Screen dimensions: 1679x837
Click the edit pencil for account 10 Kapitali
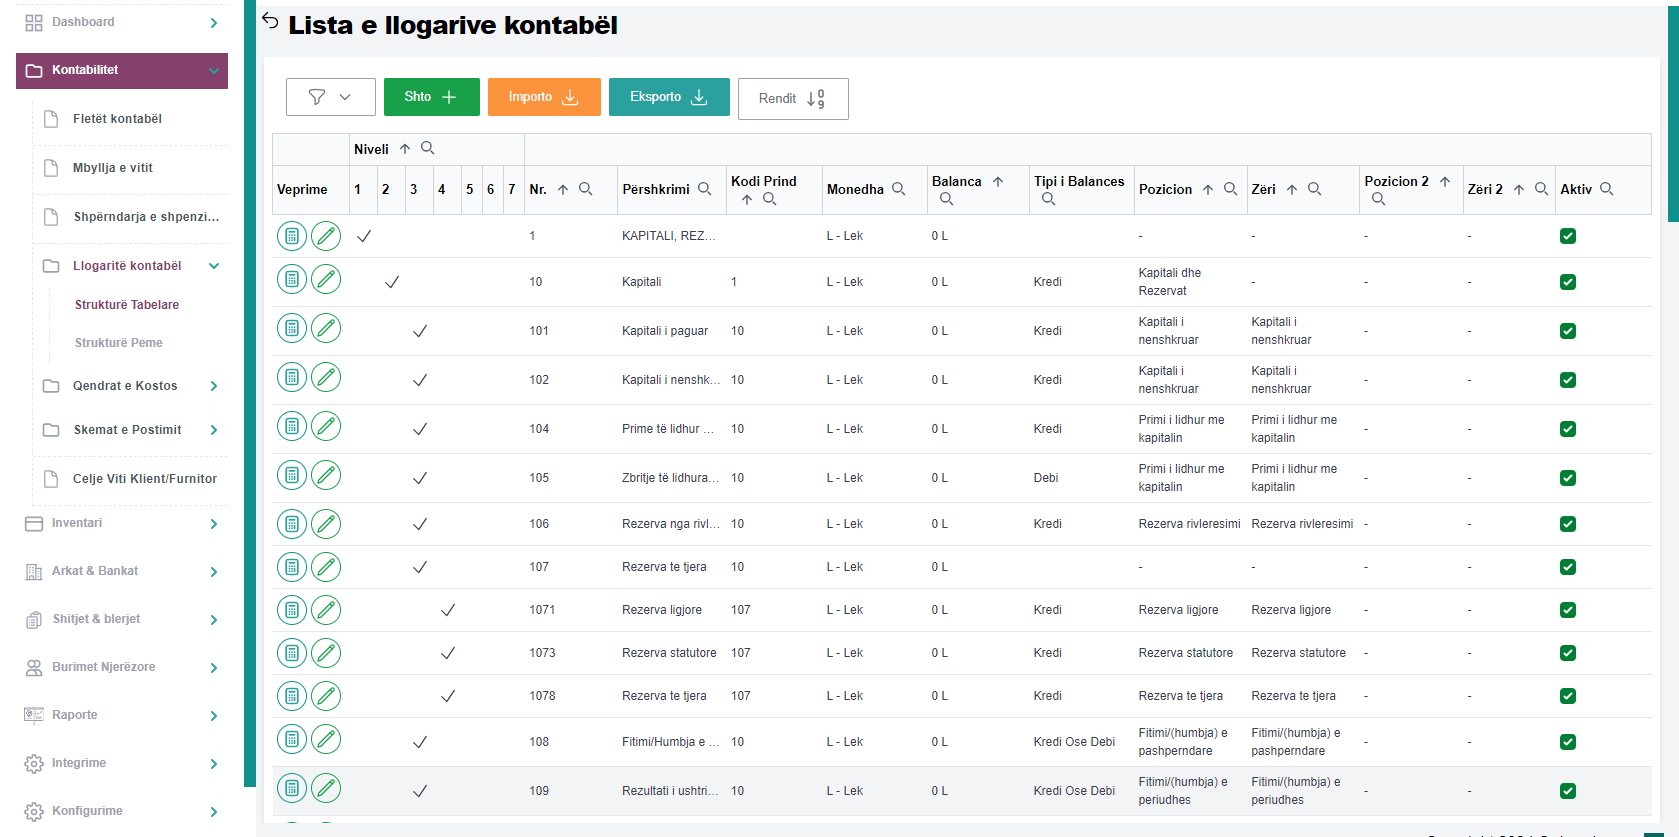tap(326, 279)
